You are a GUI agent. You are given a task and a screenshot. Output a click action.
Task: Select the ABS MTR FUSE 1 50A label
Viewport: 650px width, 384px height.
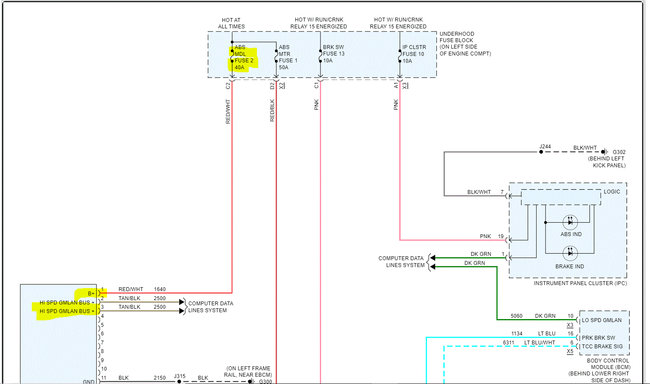[x=288, y=57]
